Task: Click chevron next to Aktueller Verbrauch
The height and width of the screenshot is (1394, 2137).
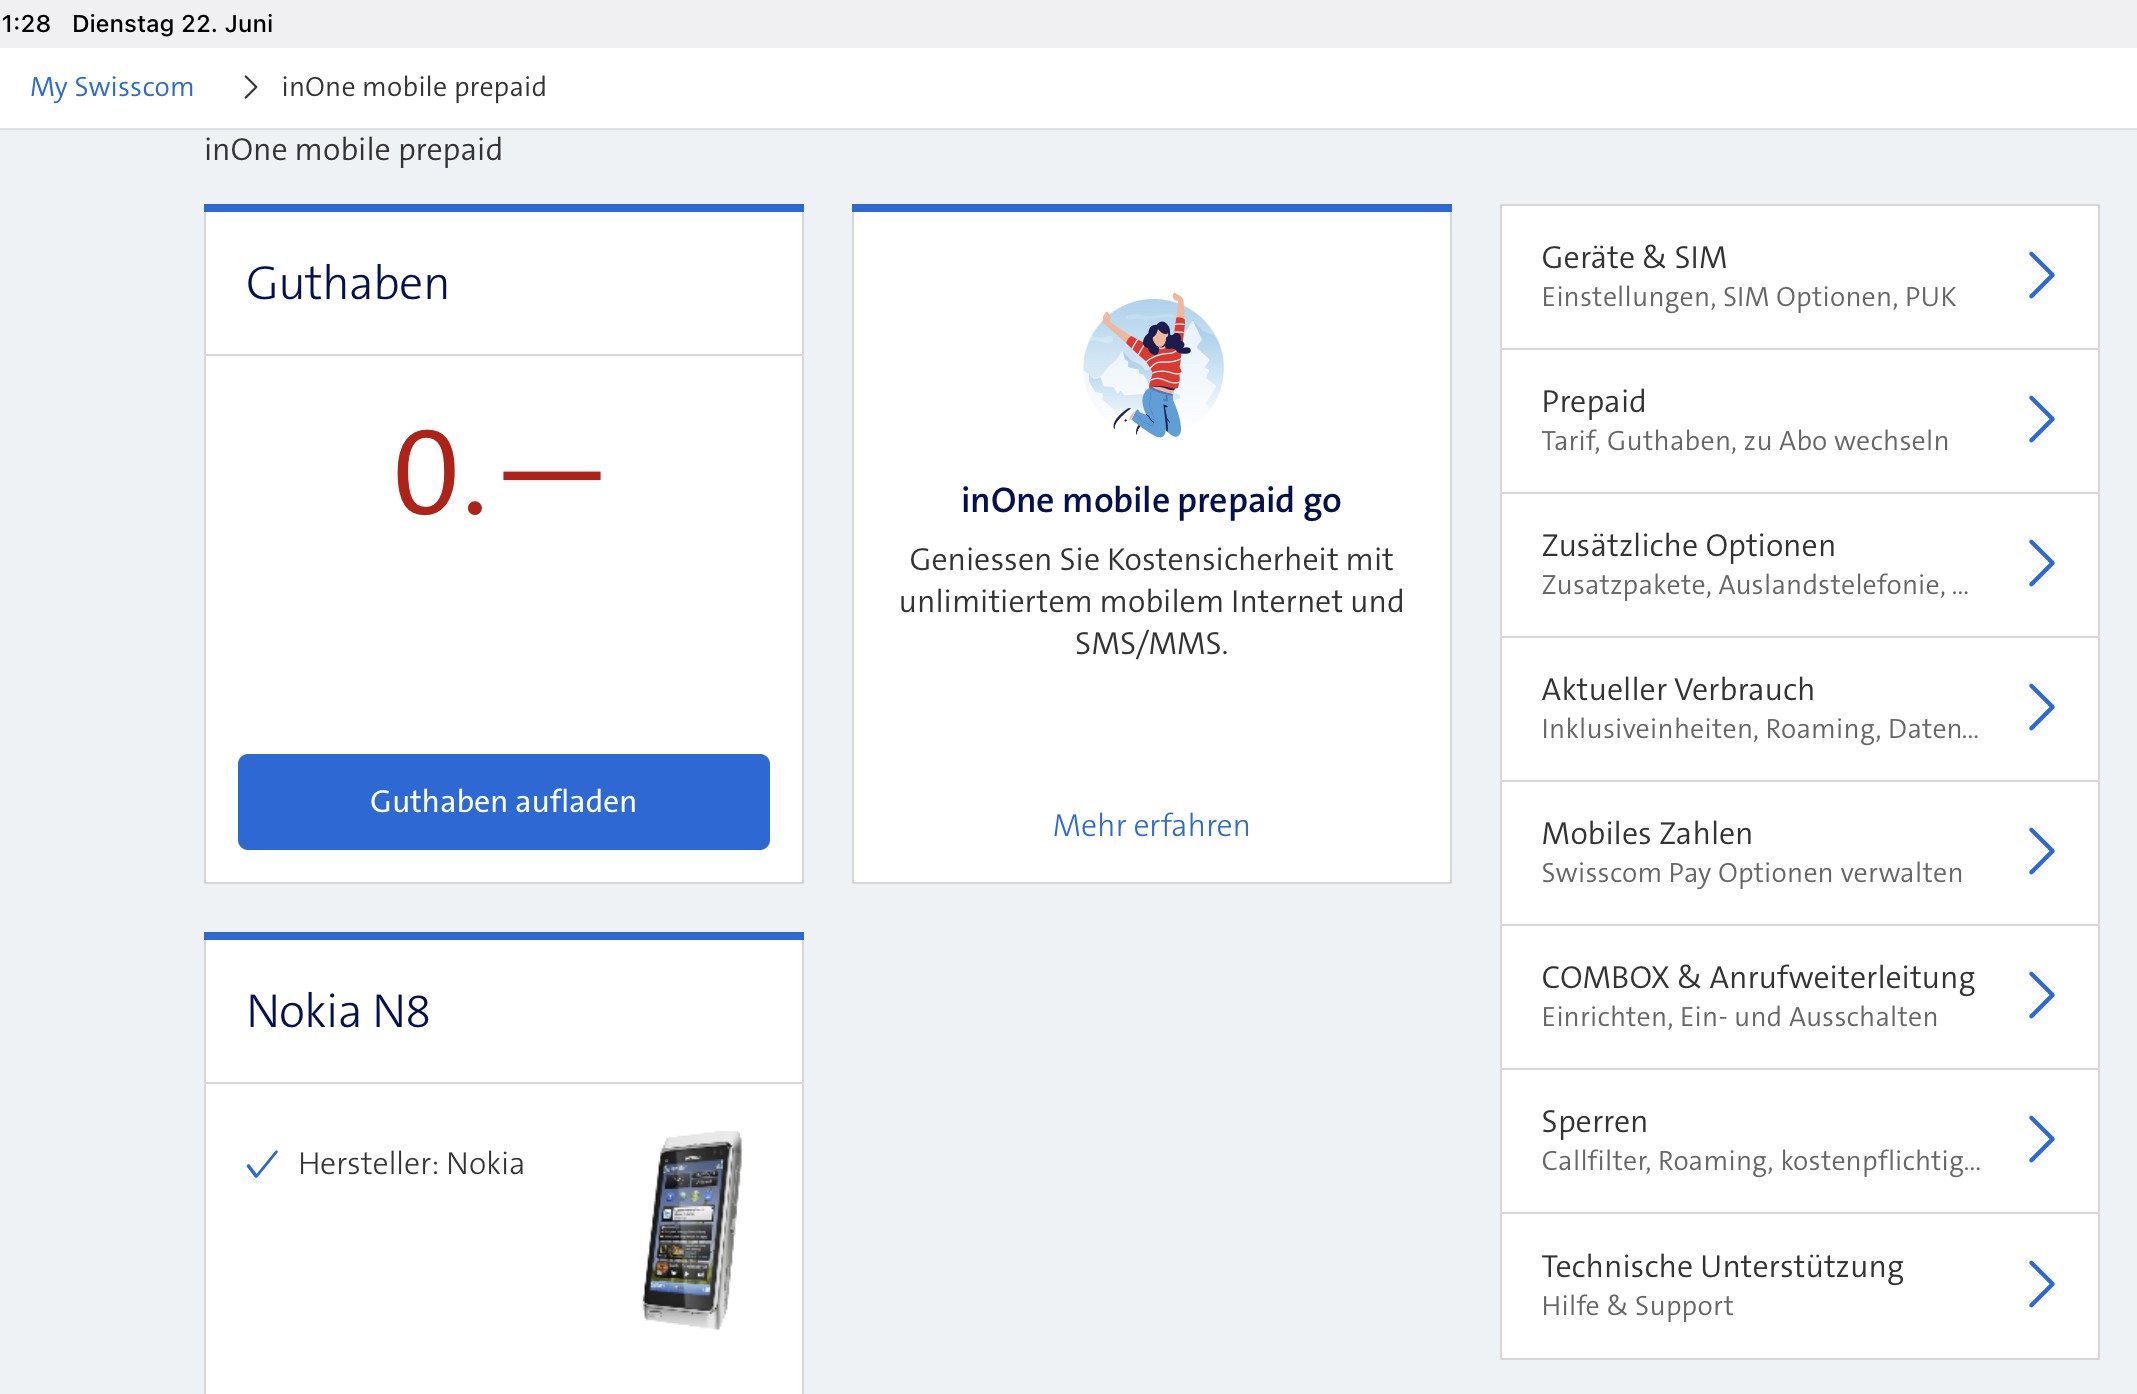Action: [x=2040, y=708]
